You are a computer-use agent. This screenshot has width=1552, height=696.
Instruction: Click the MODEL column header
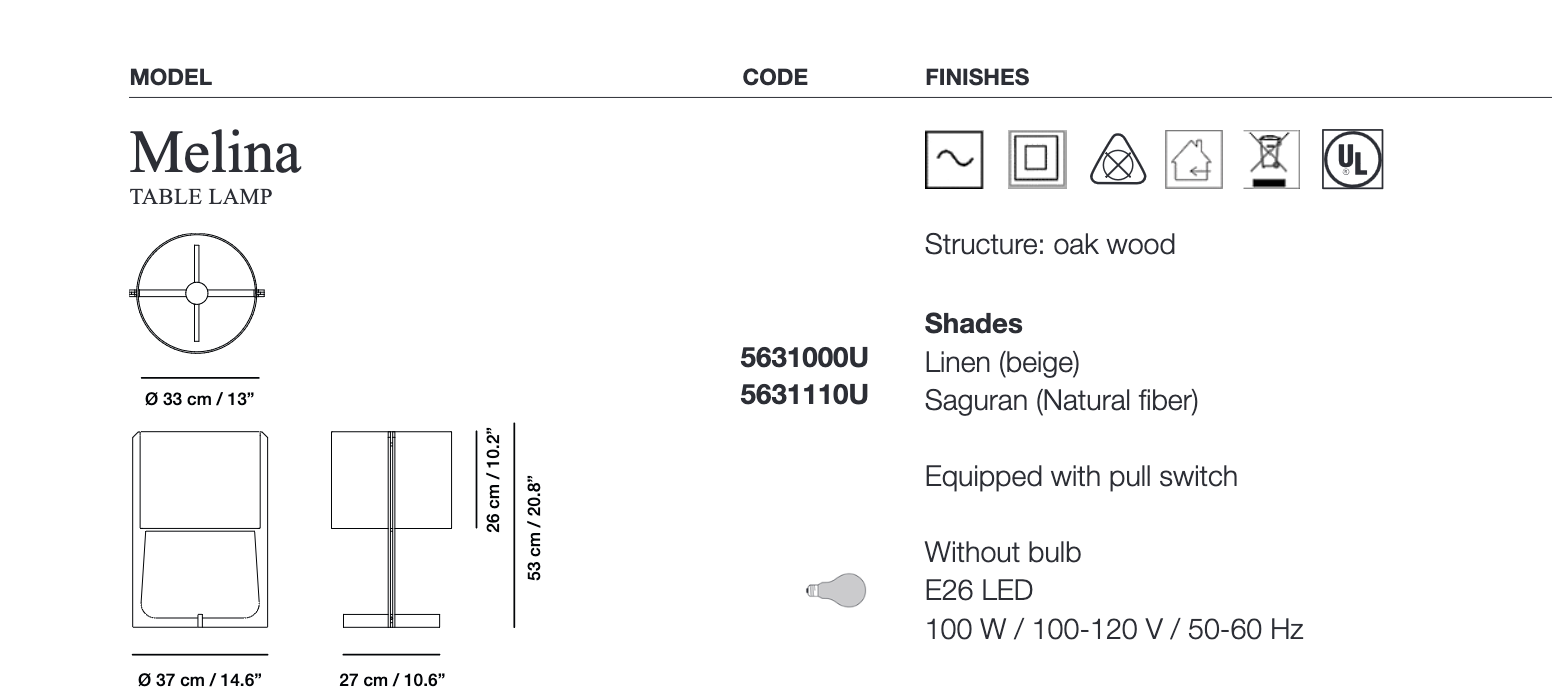point(171,78)
